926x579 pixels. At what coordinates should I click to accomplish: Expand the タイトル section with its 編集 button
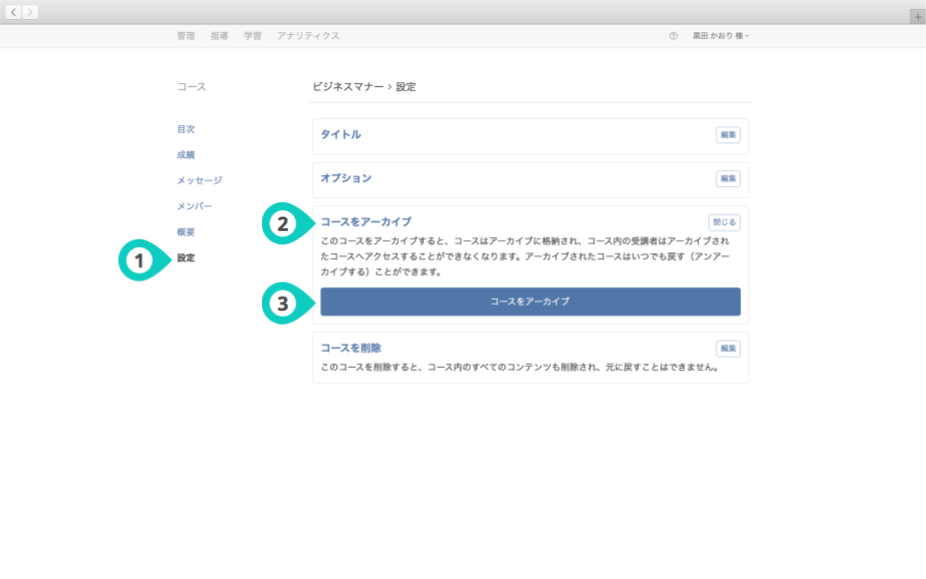pyautogui.click(x=728, y=135)
